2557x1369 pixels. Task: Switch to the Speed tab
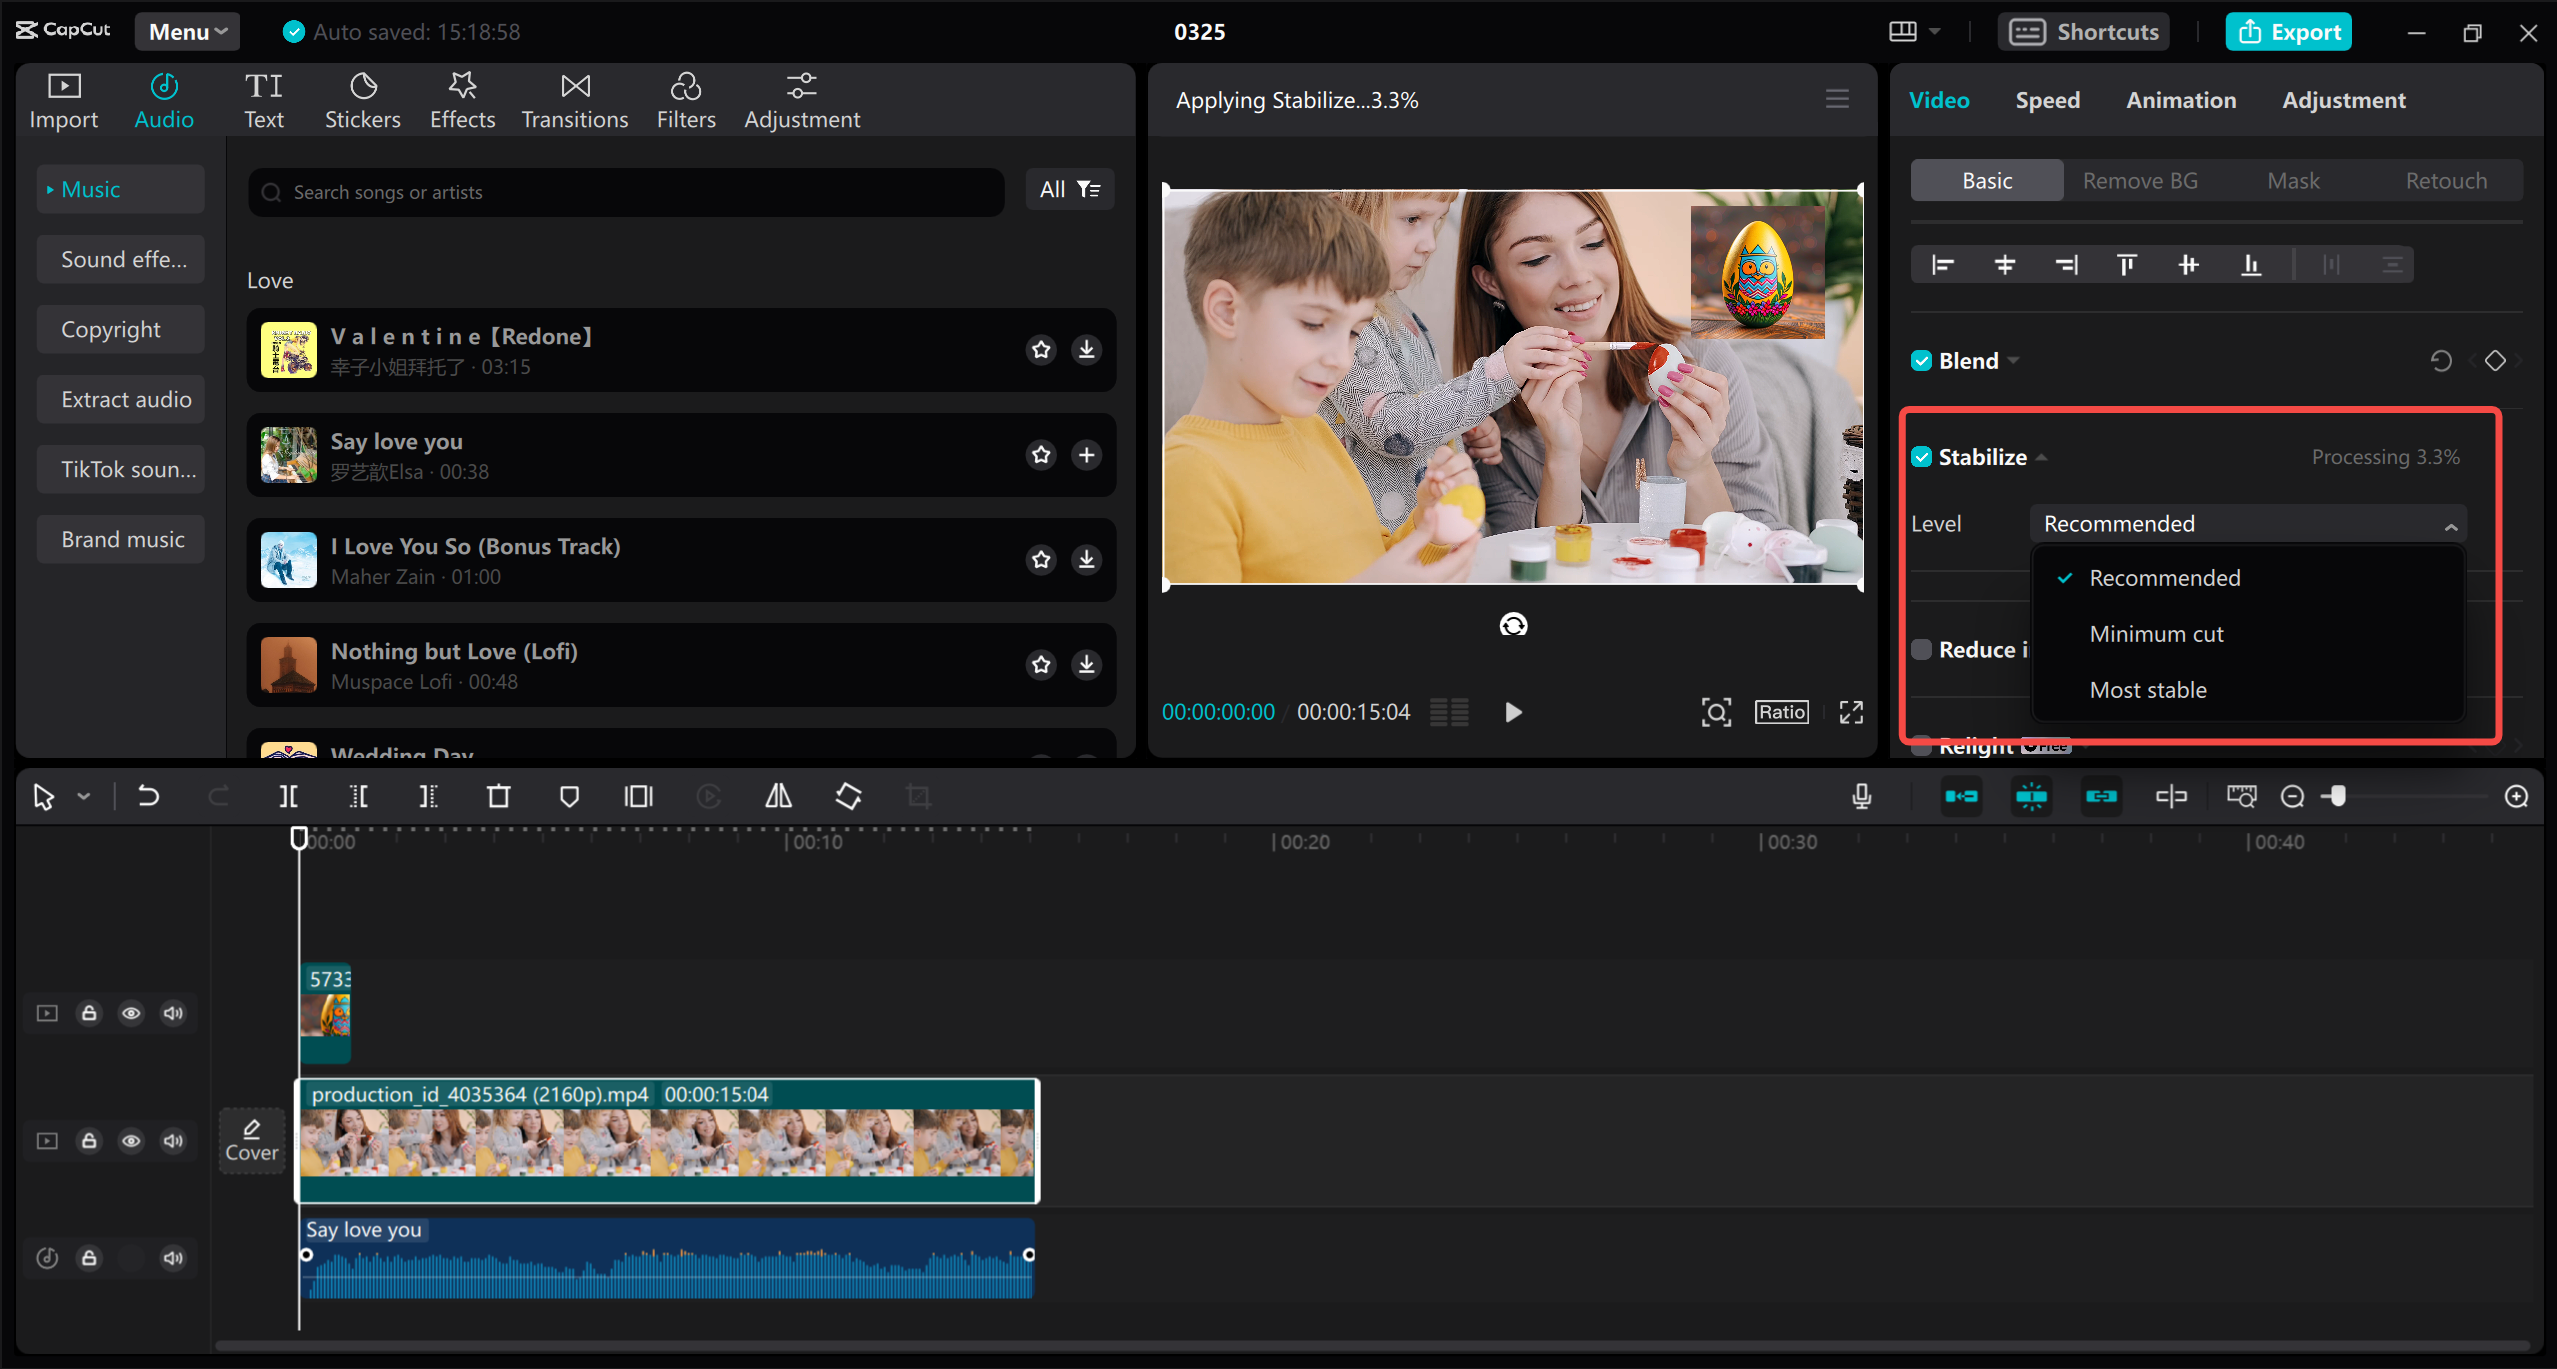point(2046,99)
